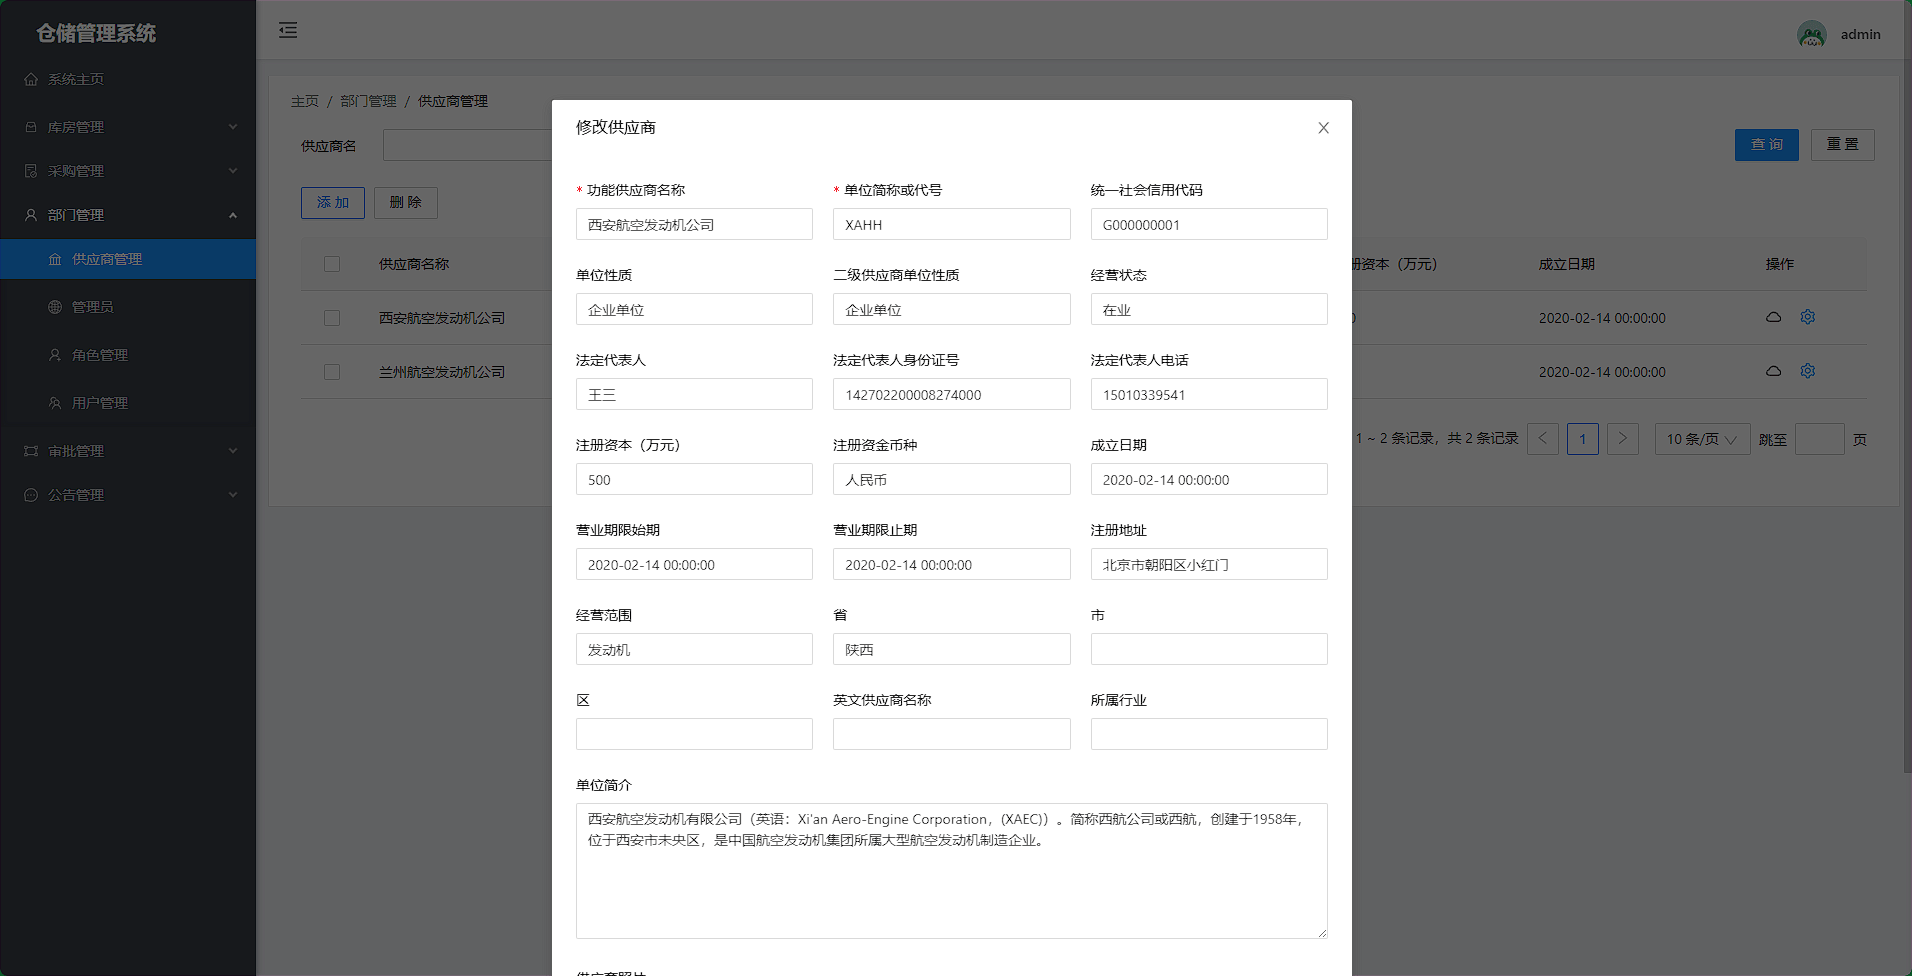Click the 法定代表人电话 field

tap(1209, 394)
